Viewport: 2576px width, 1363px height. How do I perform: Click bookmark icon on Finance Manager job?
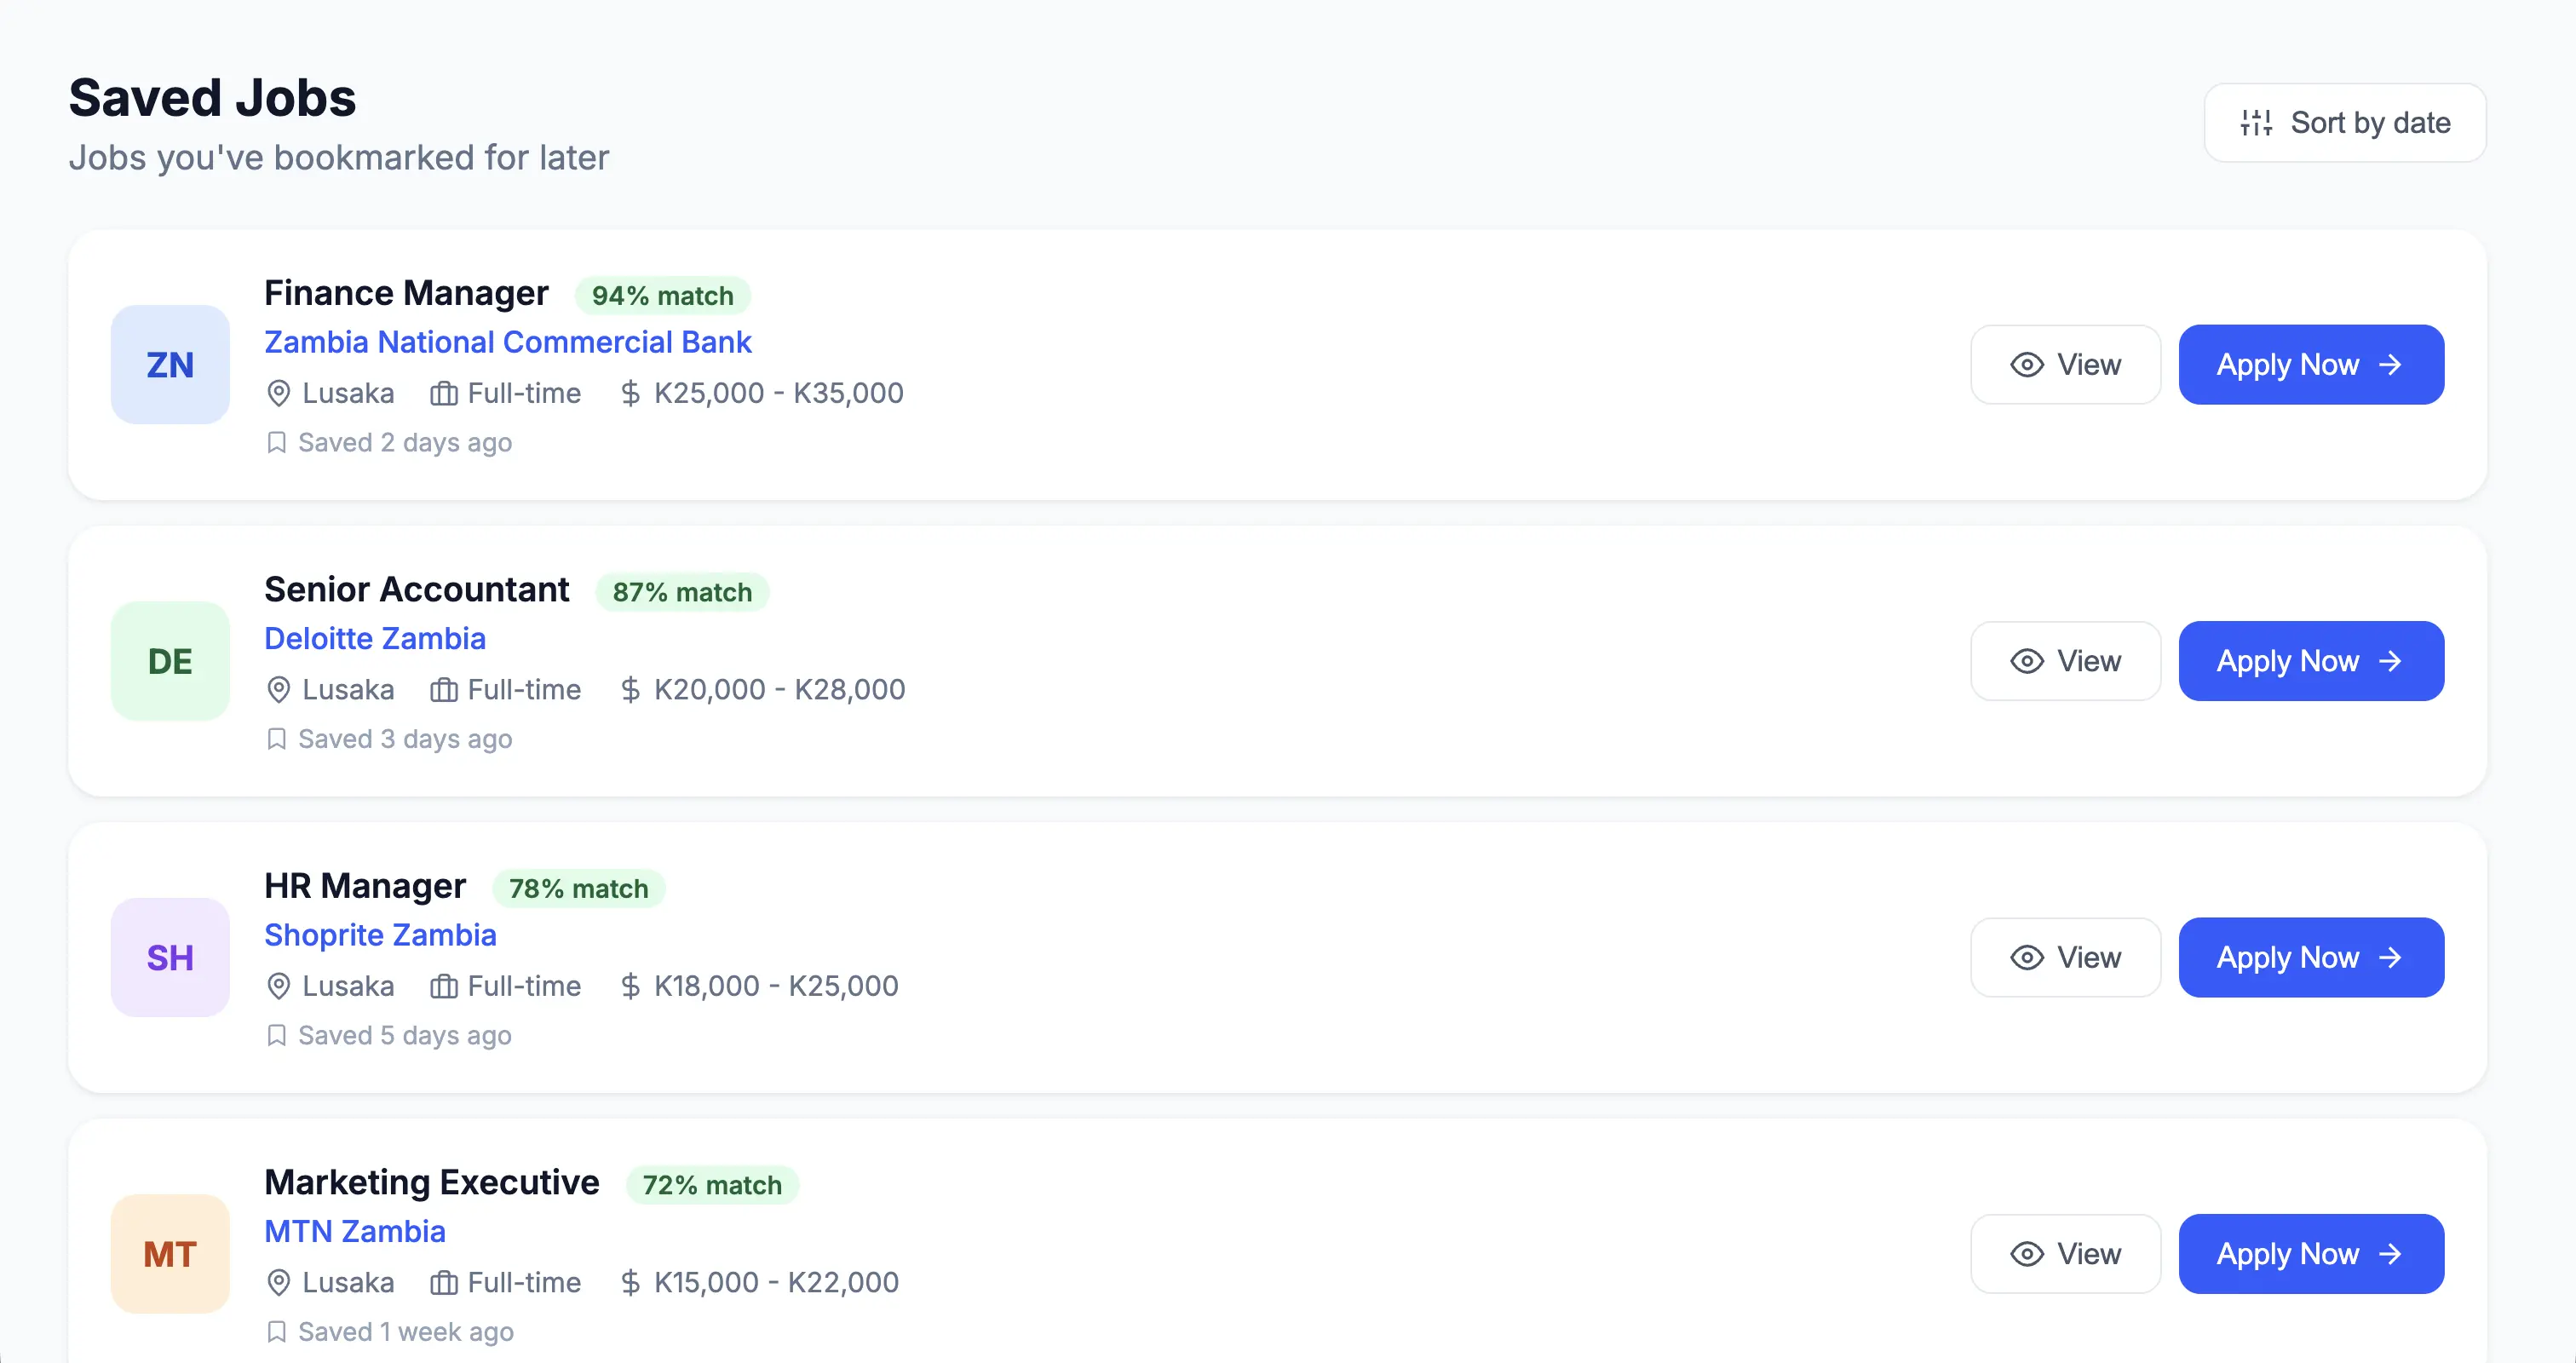pyautogui.click(x=277, y=442)
